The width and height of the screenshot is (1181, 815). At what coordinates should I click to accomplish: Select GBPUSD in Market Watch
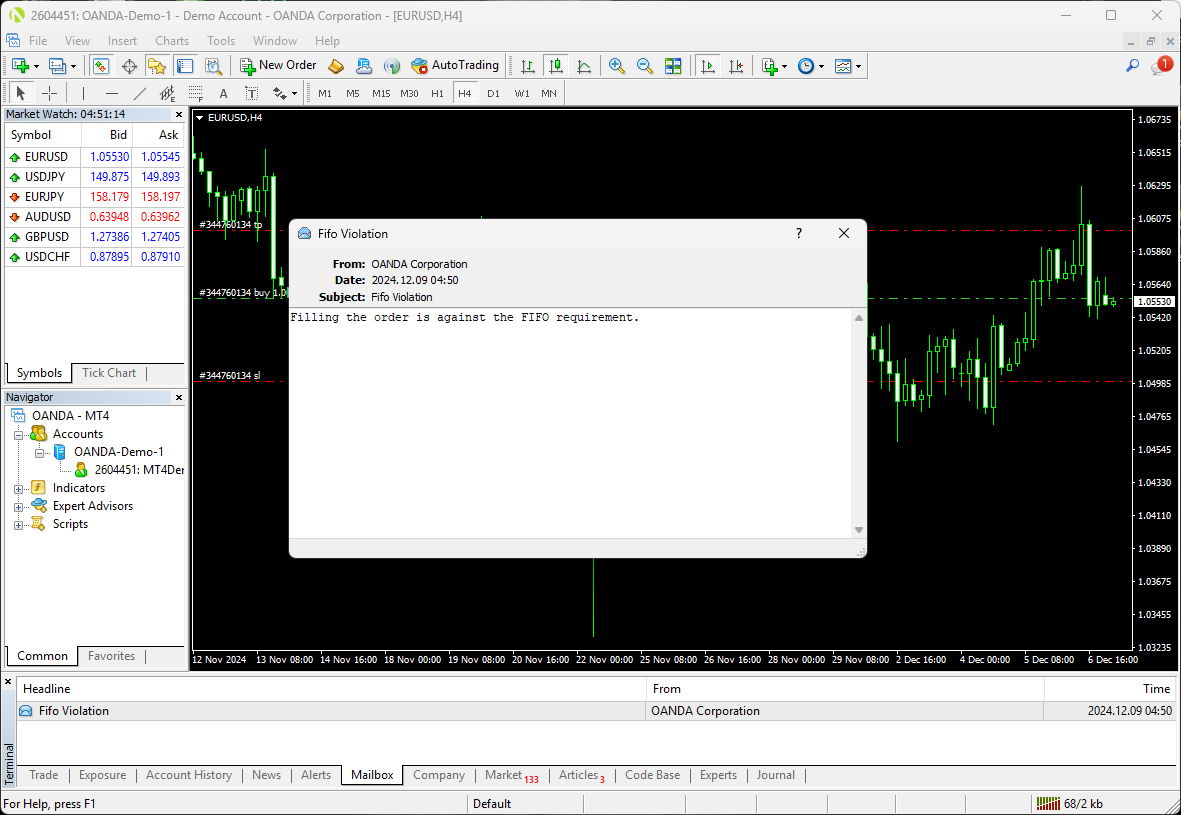47,237
